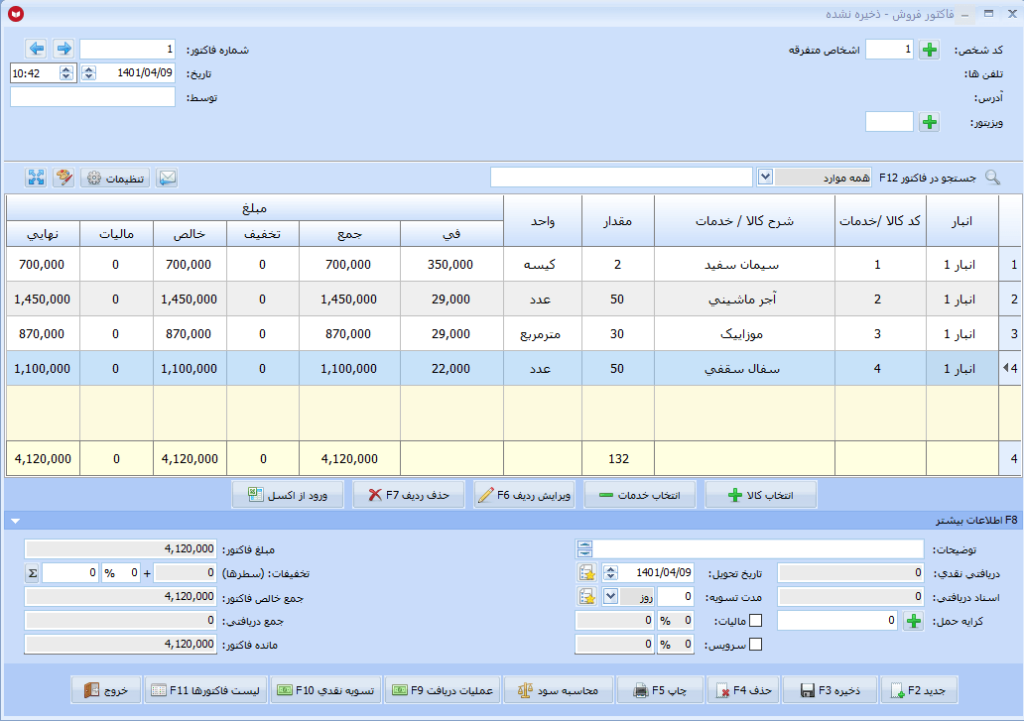Click the شماره فاکتور number field
Screen dimensions: 1024x721
[x=127, y=49]
